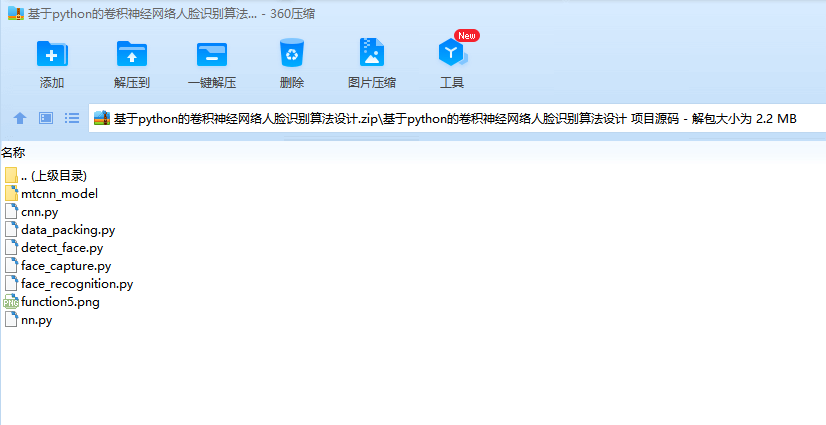The height and width of the screenshot is (425, 826).
Task: Click the archive path address field
Action: 457,118
